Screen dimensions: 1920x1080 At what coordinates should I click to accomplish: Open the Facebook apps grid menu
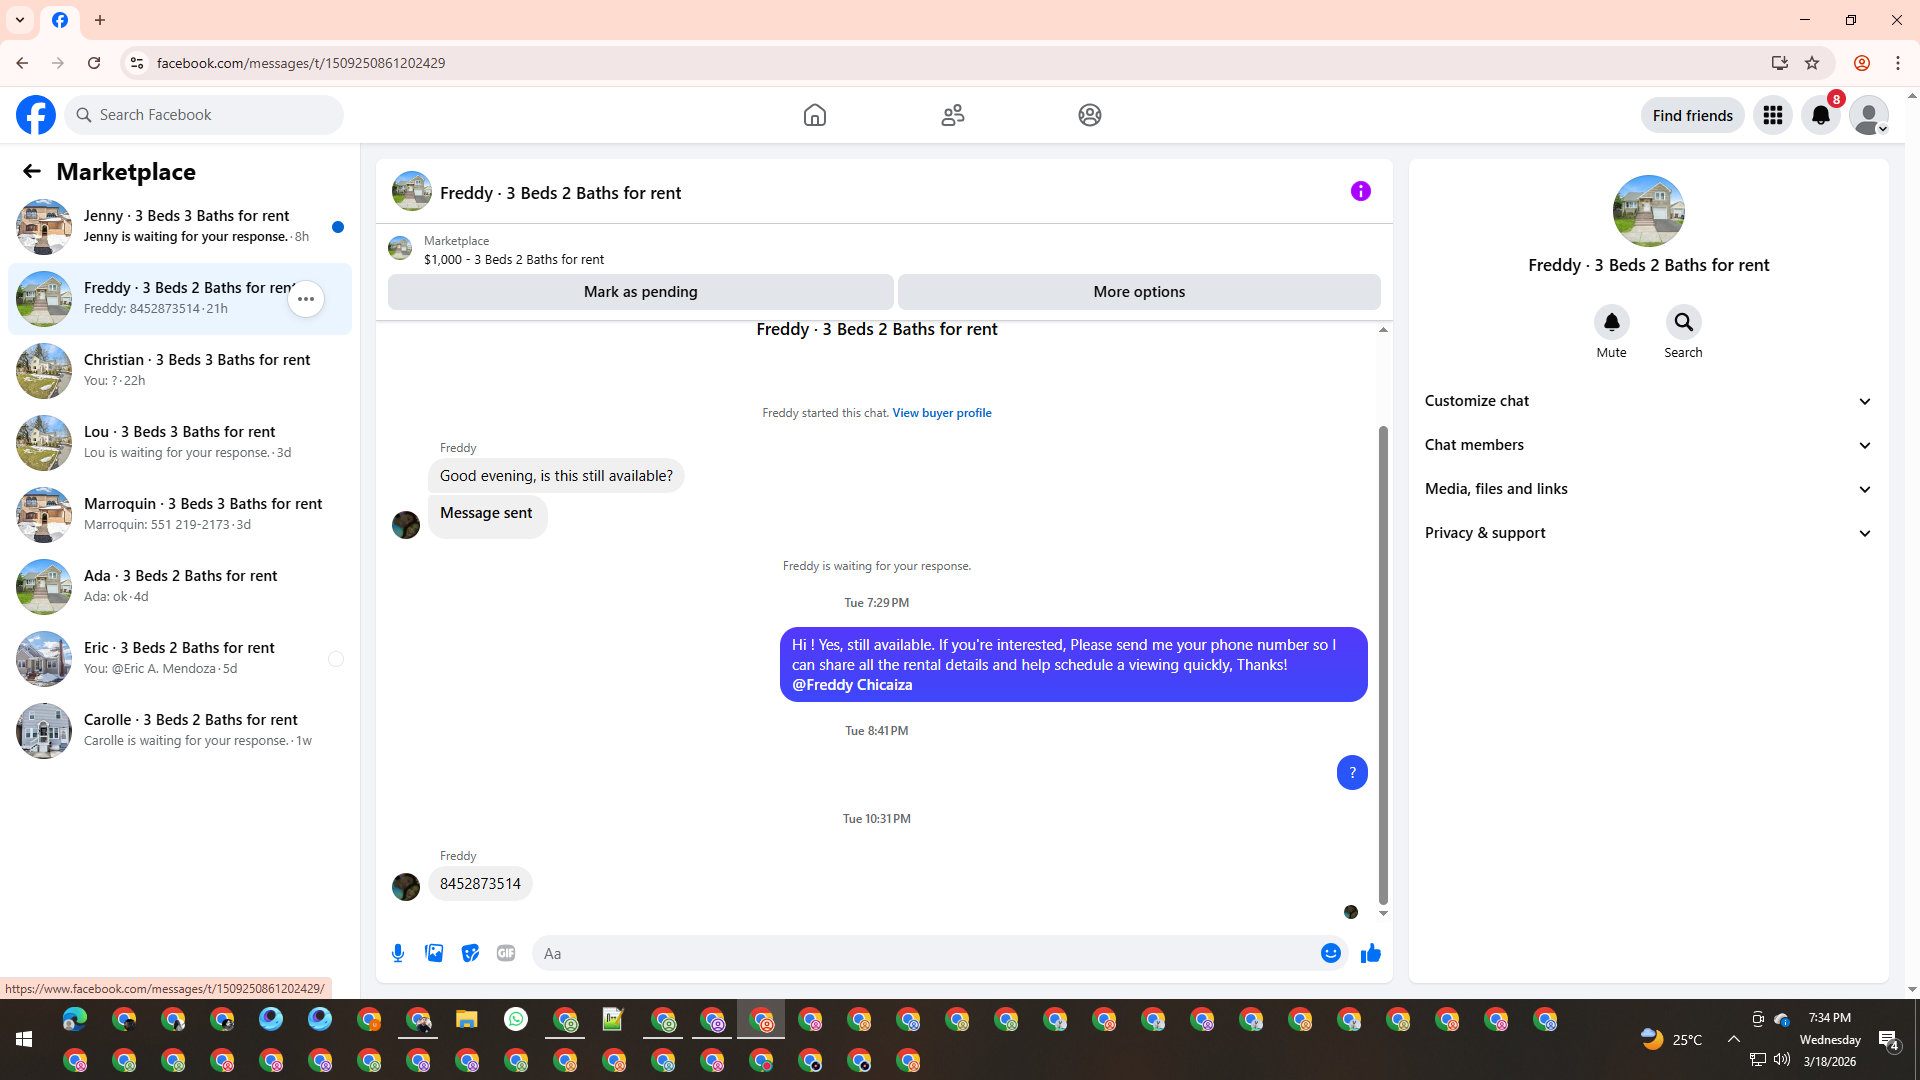(1772, 115)
